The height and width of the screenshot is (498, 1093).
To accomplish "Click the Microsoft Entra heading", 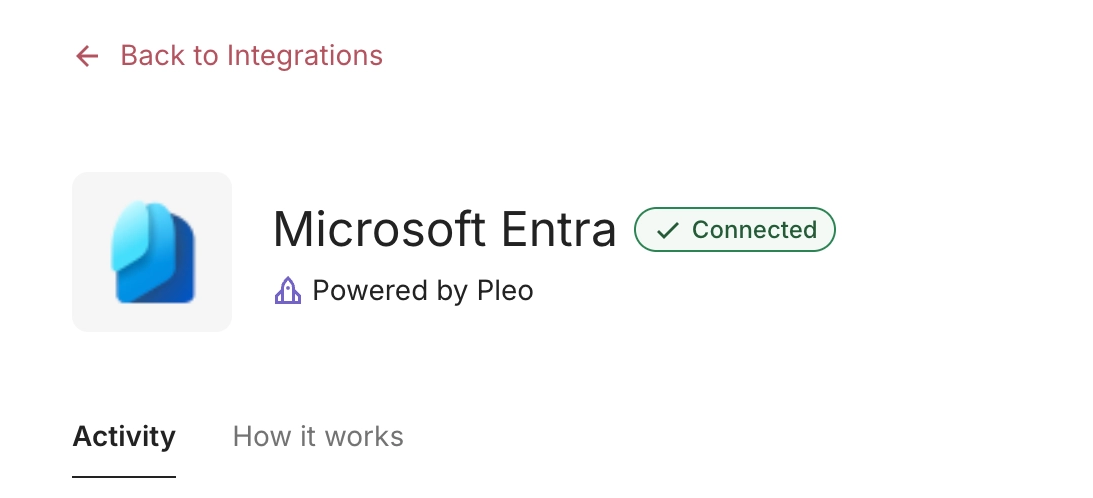I will tap(445, 230).
